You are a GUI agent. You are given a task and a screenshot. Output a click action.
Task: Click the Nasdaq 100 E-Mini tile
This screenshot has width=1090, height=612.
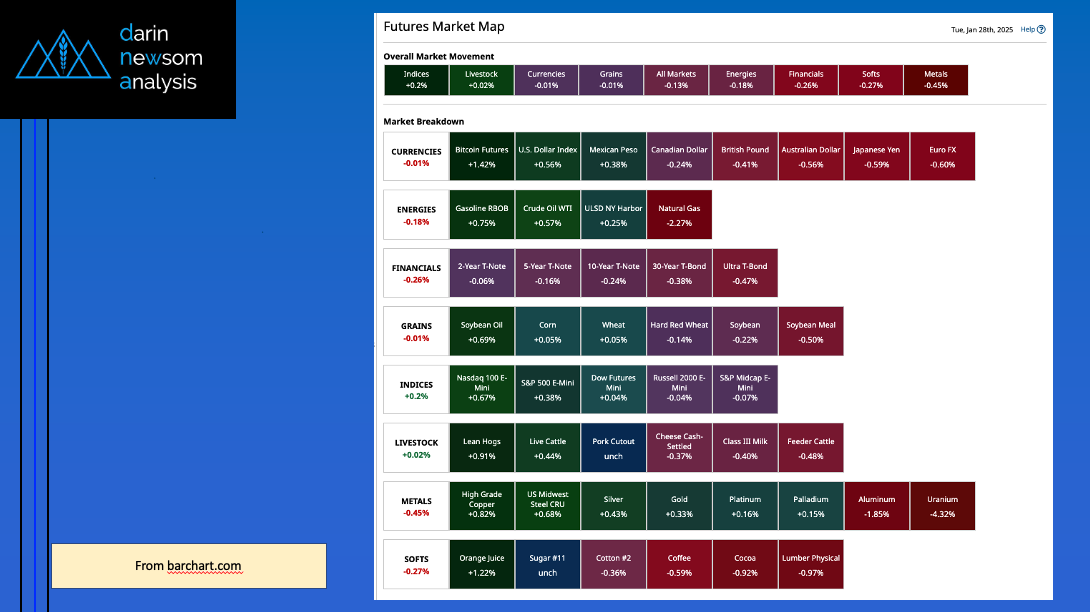tap(481, 390)
